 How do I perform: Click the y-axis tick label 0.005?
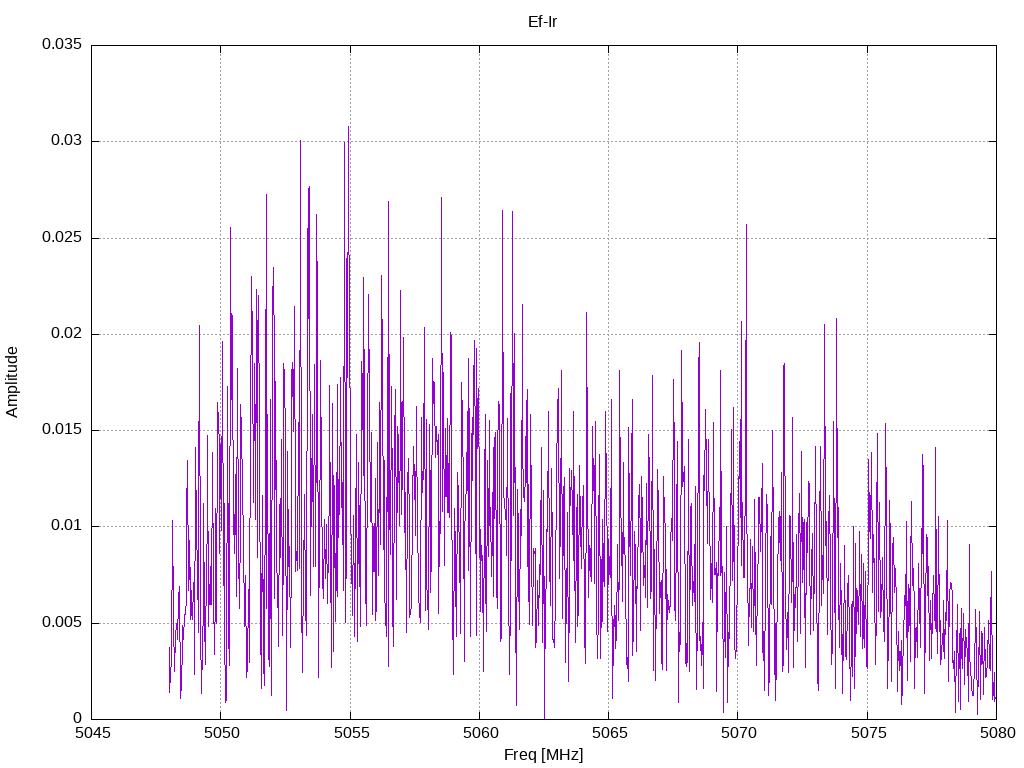62,622
